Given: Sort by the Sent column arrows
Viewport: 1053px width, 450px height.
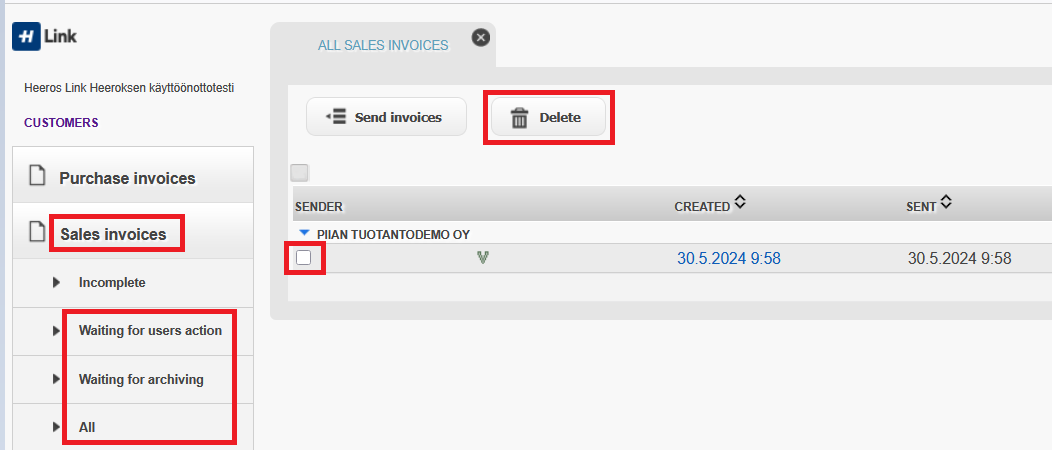Looking at the screenshot, I should tap(946, 201).
